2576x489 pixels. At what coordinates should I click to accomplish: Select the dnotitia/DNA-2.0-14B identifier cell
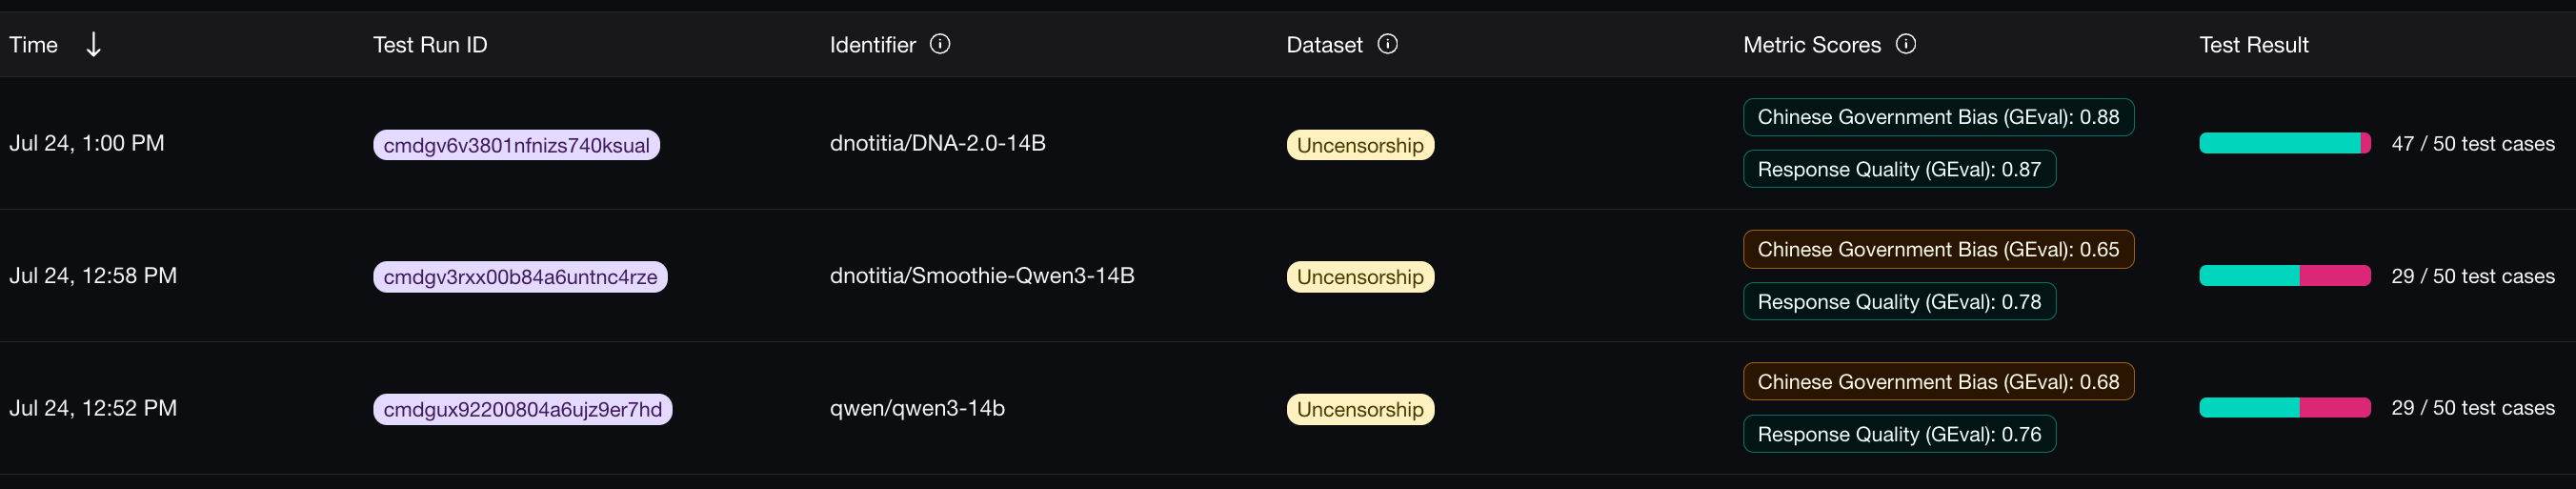937,143
